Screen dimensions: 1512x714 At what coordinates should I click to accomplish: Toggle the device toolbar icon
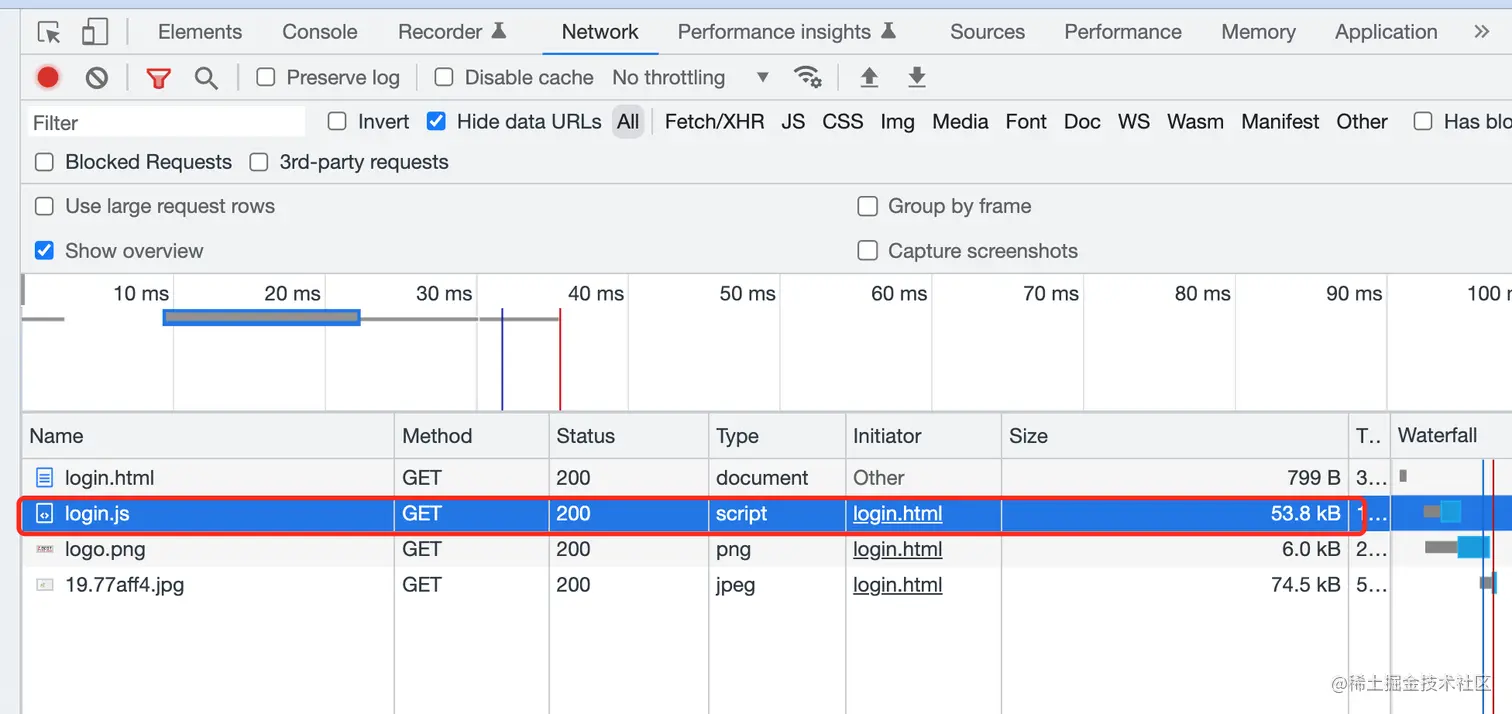click(x=94, y=32)
